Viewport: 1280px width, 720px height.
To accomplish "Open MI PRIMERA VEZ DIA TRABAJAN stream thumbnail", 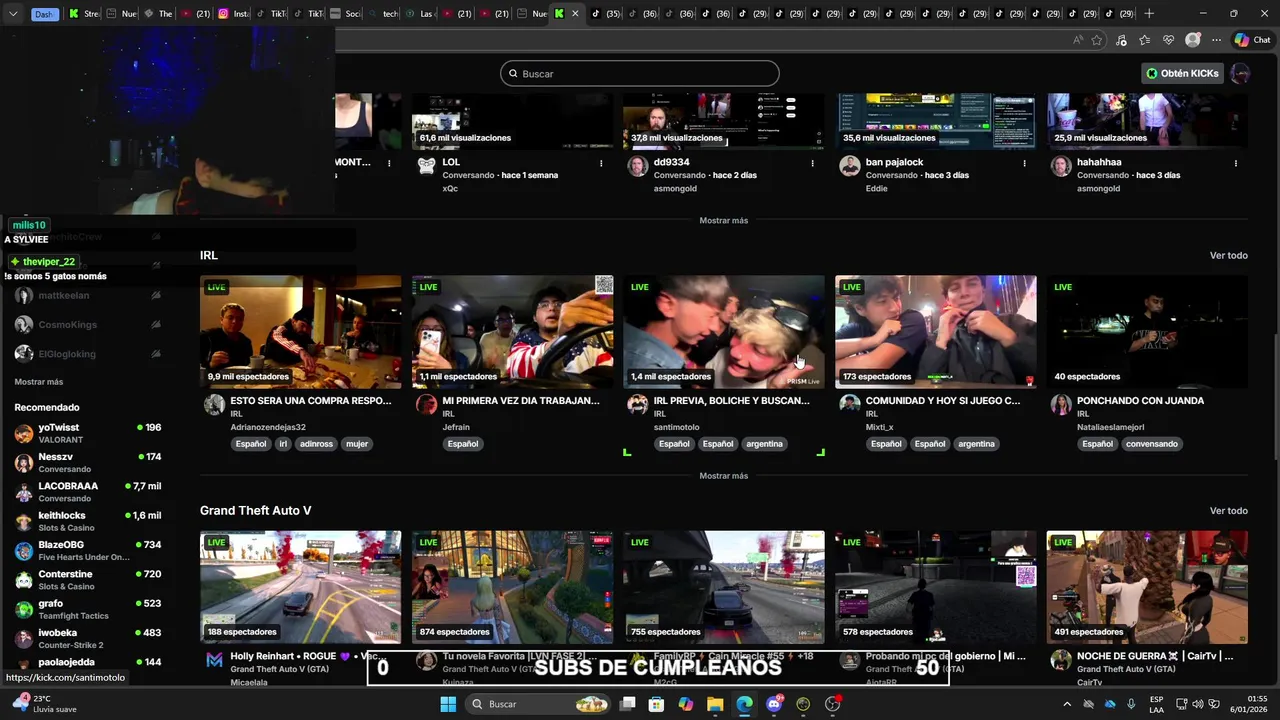I will 512,332.
